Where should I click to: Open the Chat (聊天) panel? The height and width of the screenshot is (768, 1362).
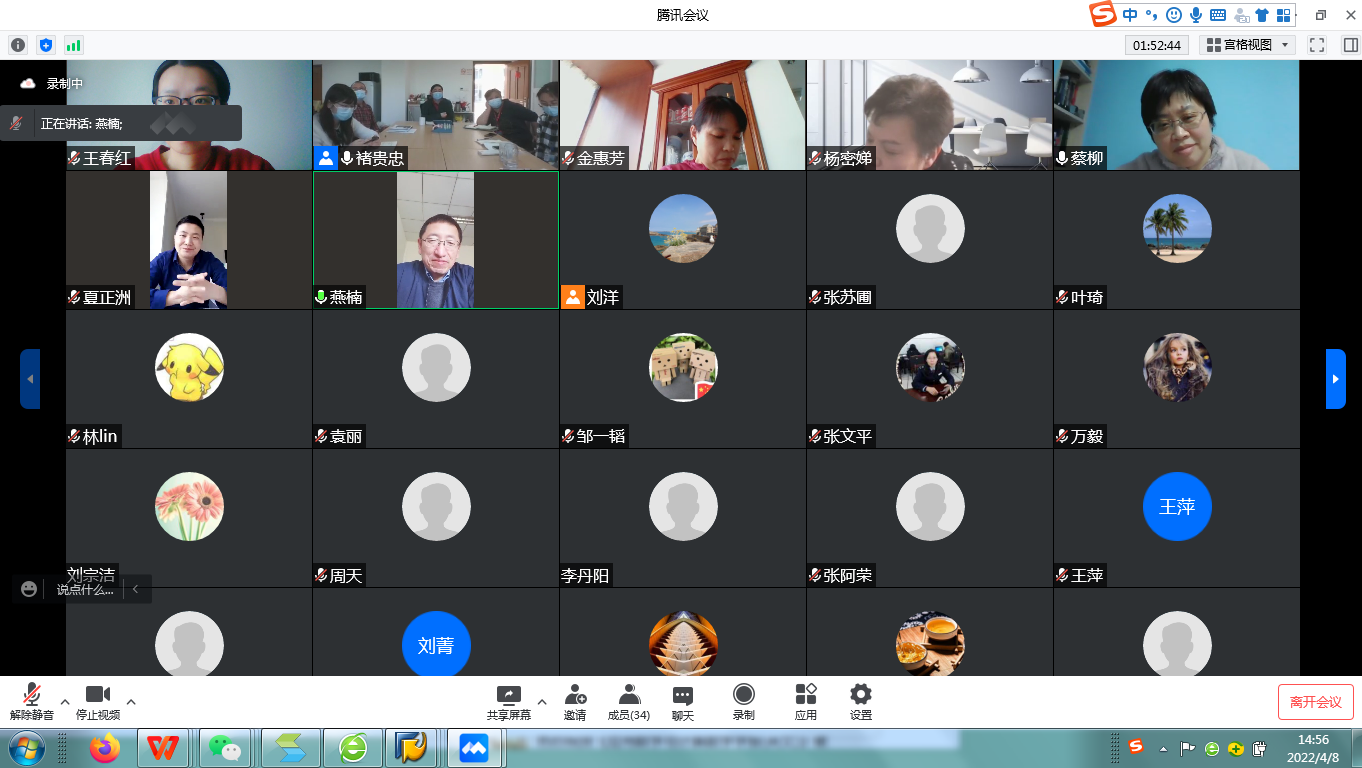683,695
